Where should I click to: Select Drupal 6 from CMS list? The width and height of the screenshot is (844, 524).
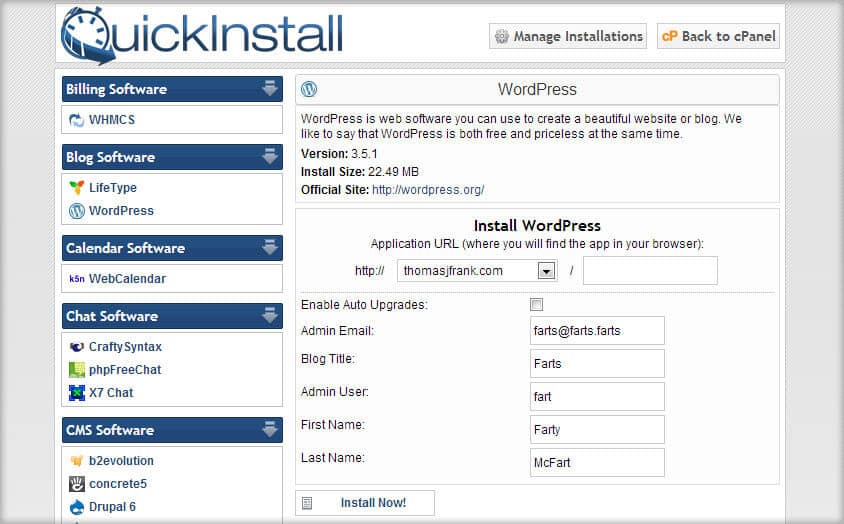pyautogui.click(x=112, y=507)
